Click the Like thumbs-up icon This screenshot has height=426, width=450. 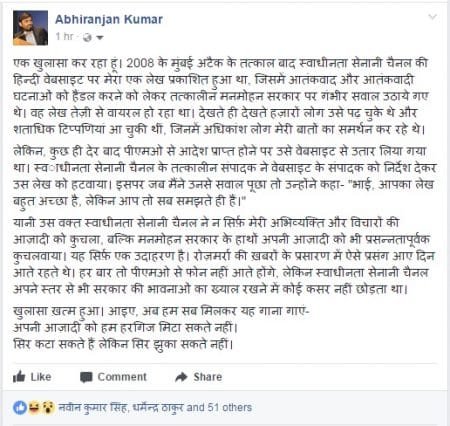19,377
